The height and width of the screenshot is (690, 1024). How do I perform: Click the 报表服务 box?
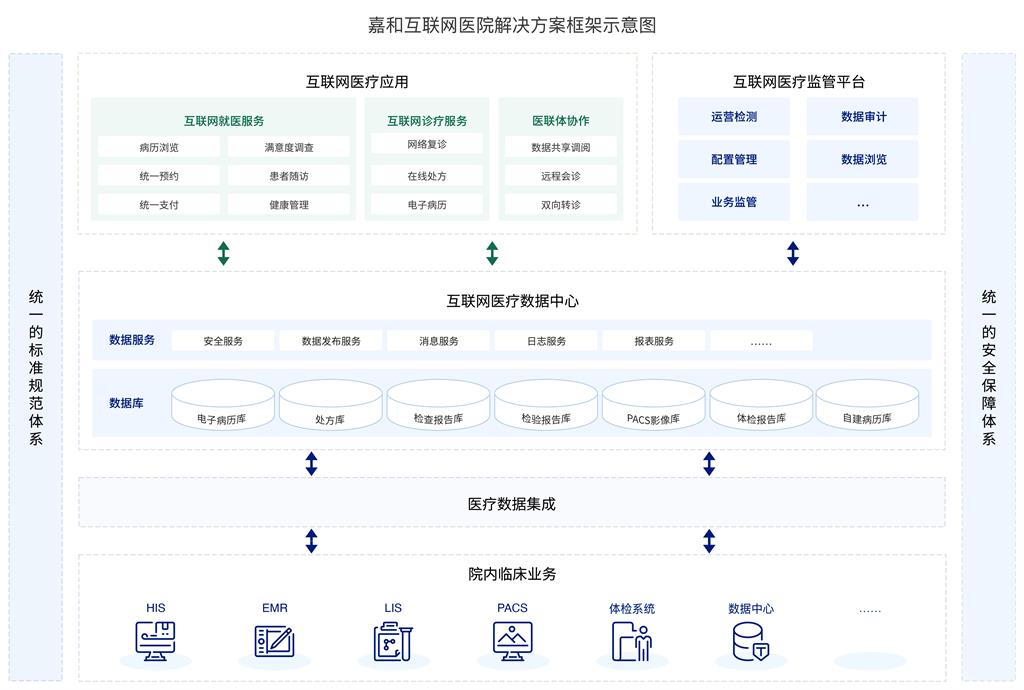point(653,341)
